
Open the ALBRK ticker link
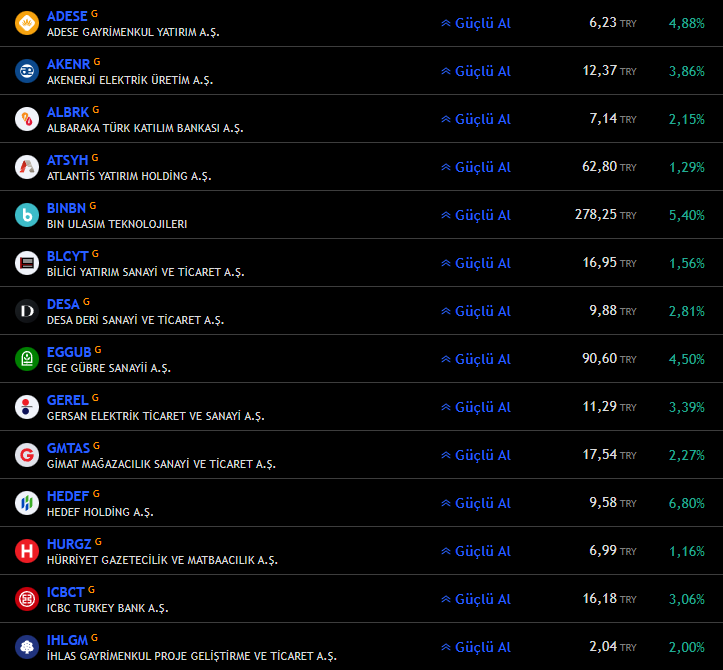click(68, 112)
